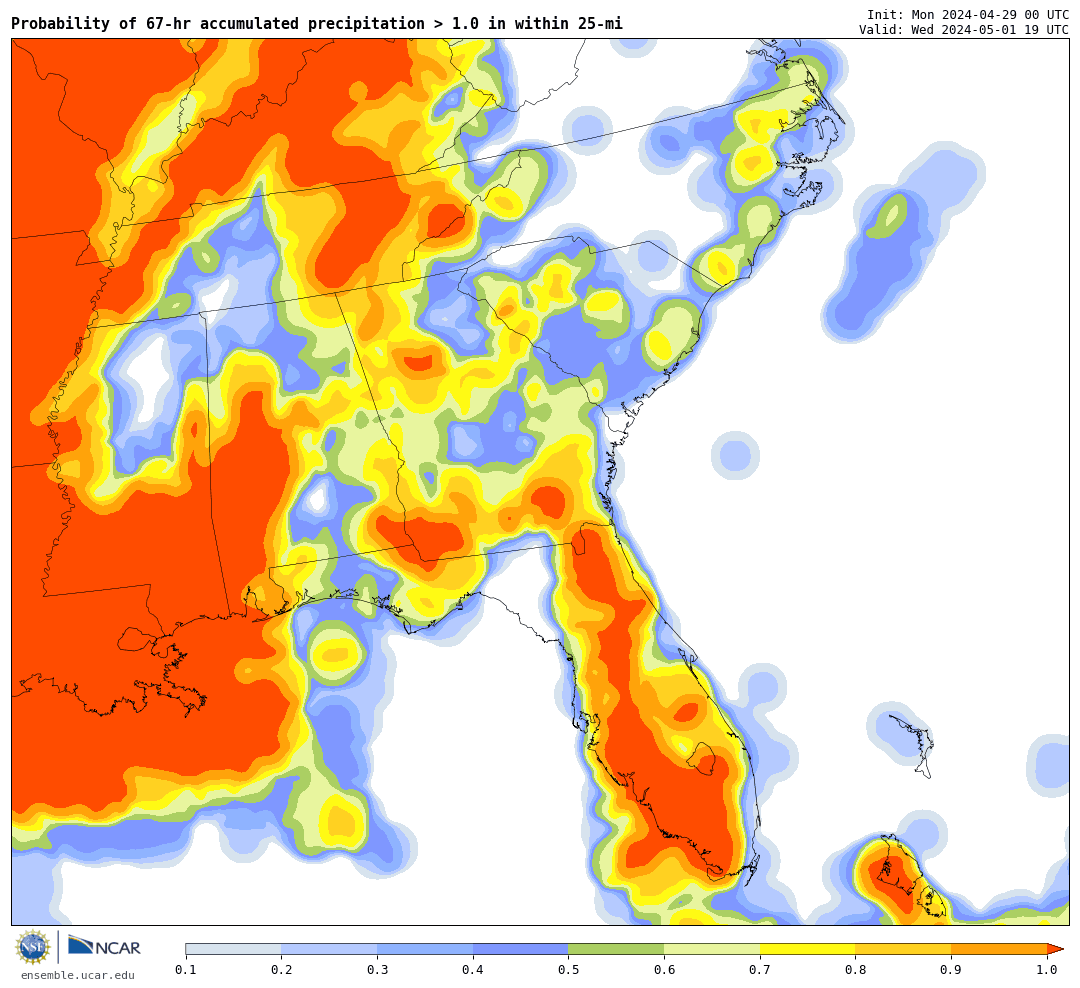Click the 0.6 to 0.7 colorbar segment

click(712, 949)
